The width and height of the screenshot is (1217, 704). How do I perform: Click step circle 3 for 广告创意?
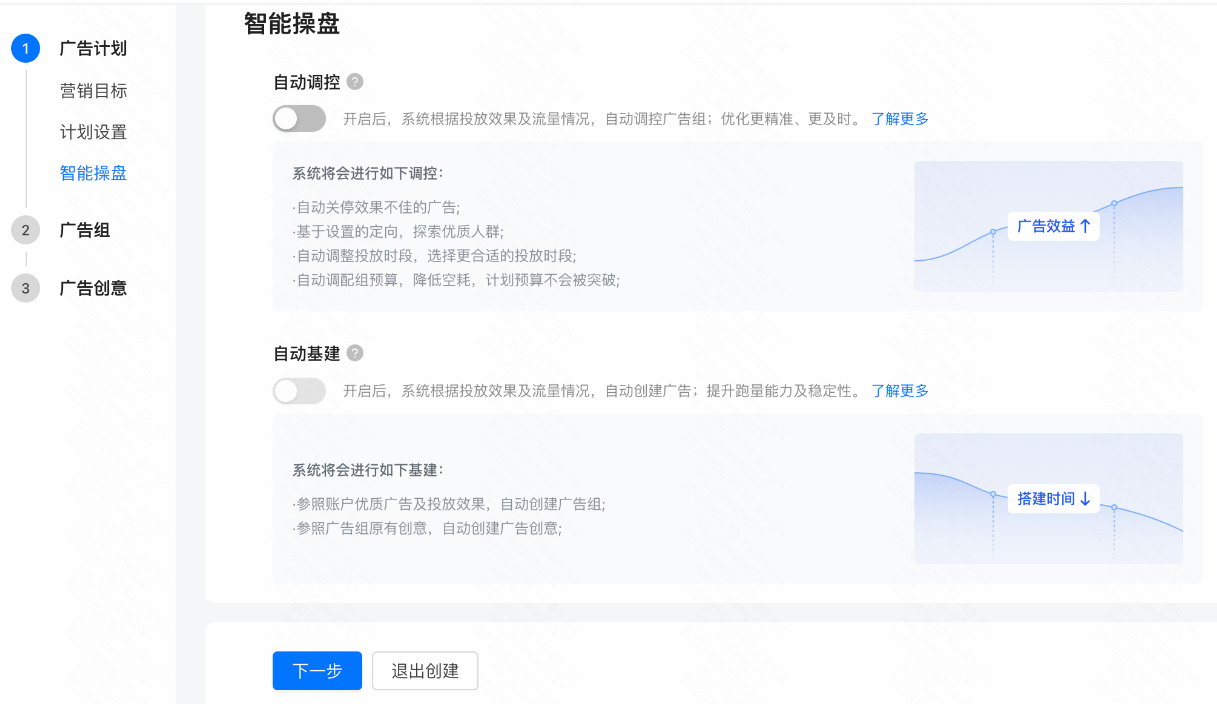[25, 288]
